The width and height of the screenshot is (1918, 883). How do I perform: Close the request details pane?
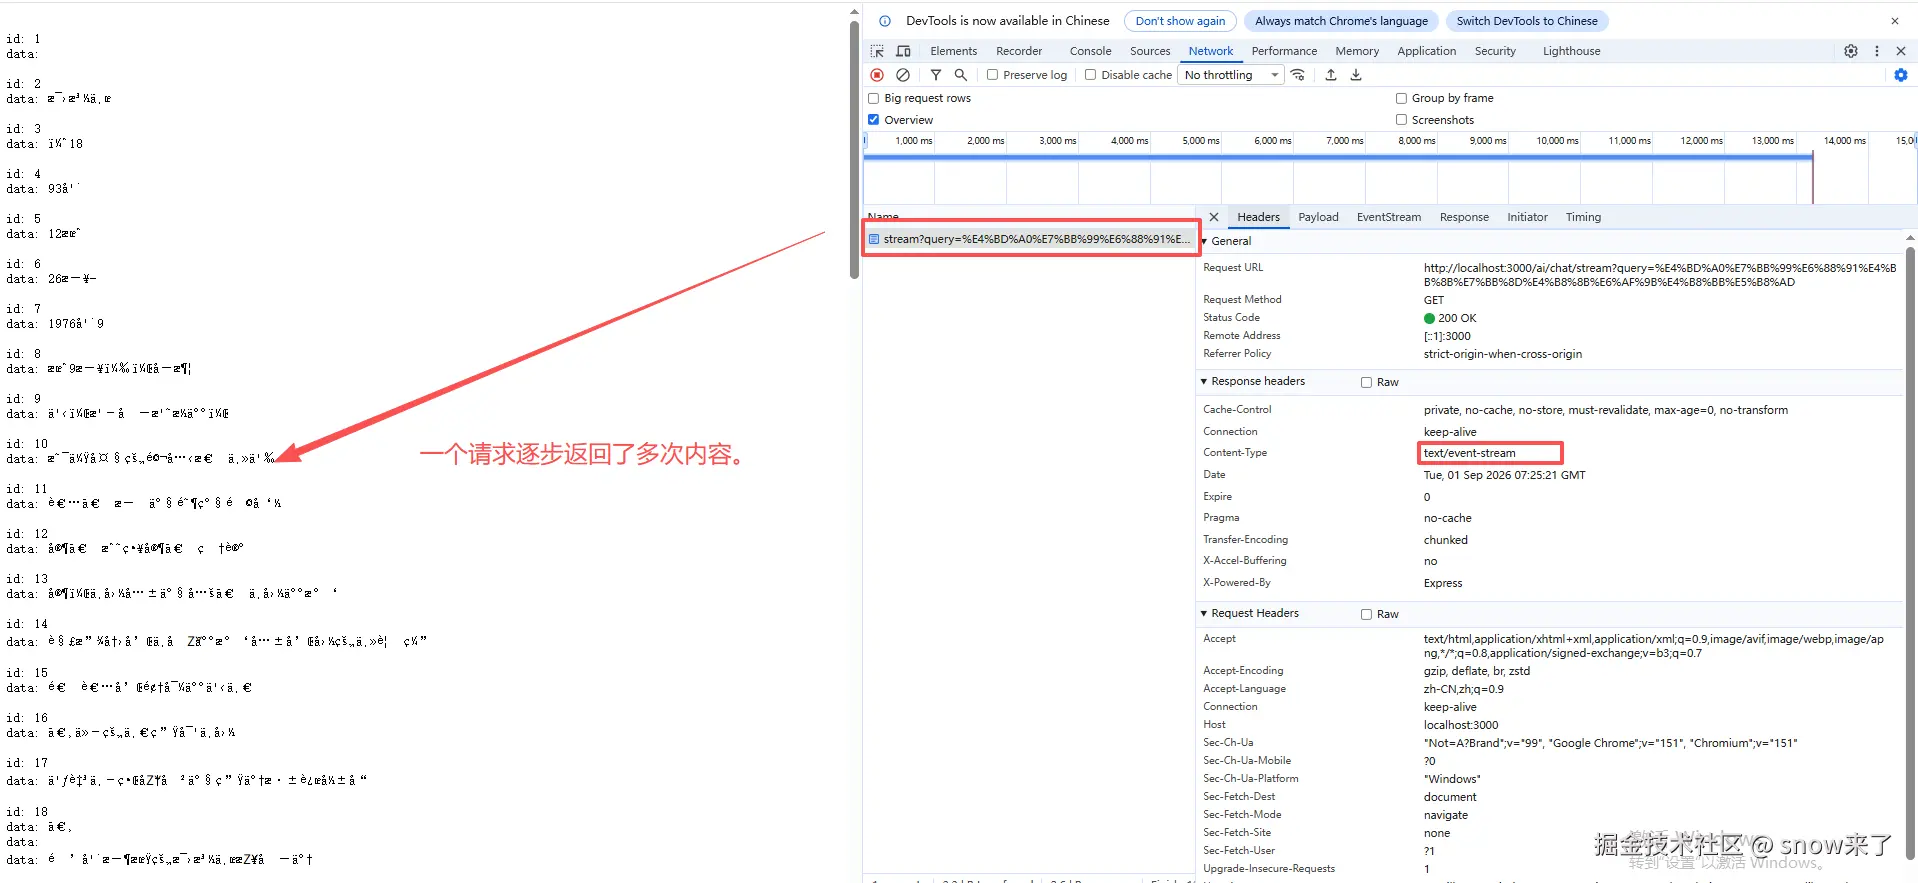click(1214, 217)
